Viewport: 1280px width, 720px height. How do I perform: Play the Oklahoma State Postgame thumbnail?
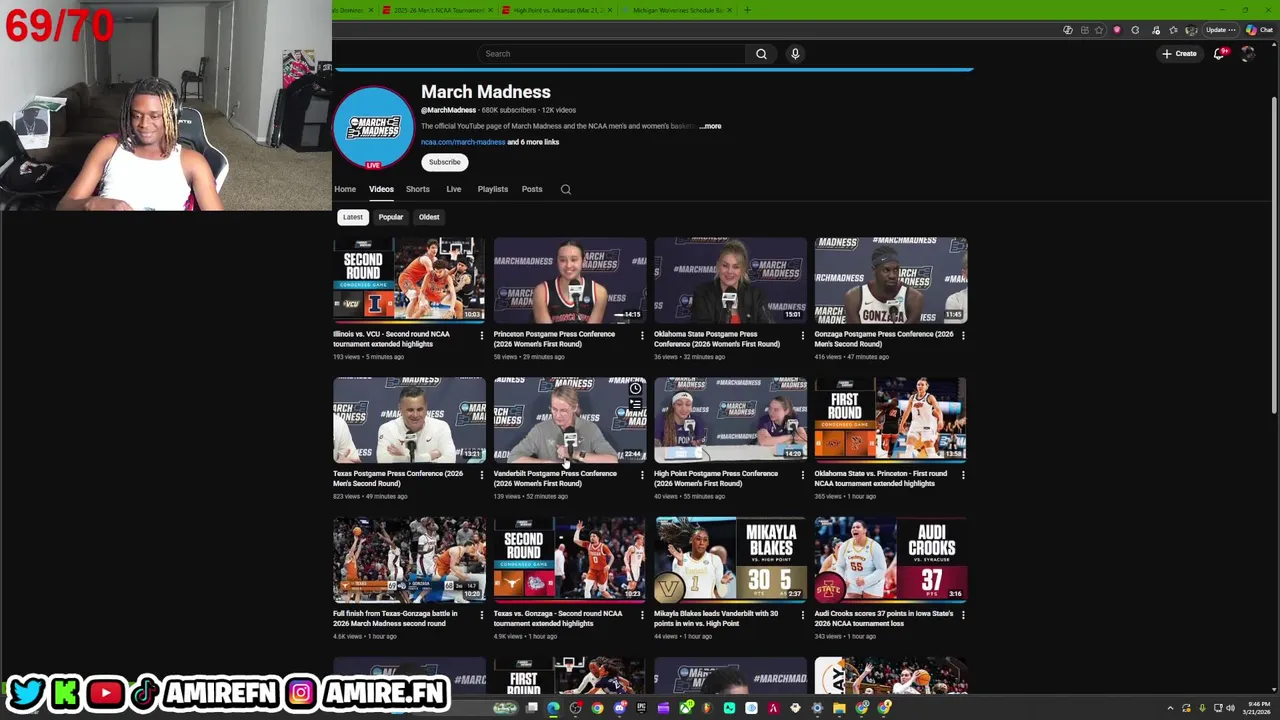[730, 280]
